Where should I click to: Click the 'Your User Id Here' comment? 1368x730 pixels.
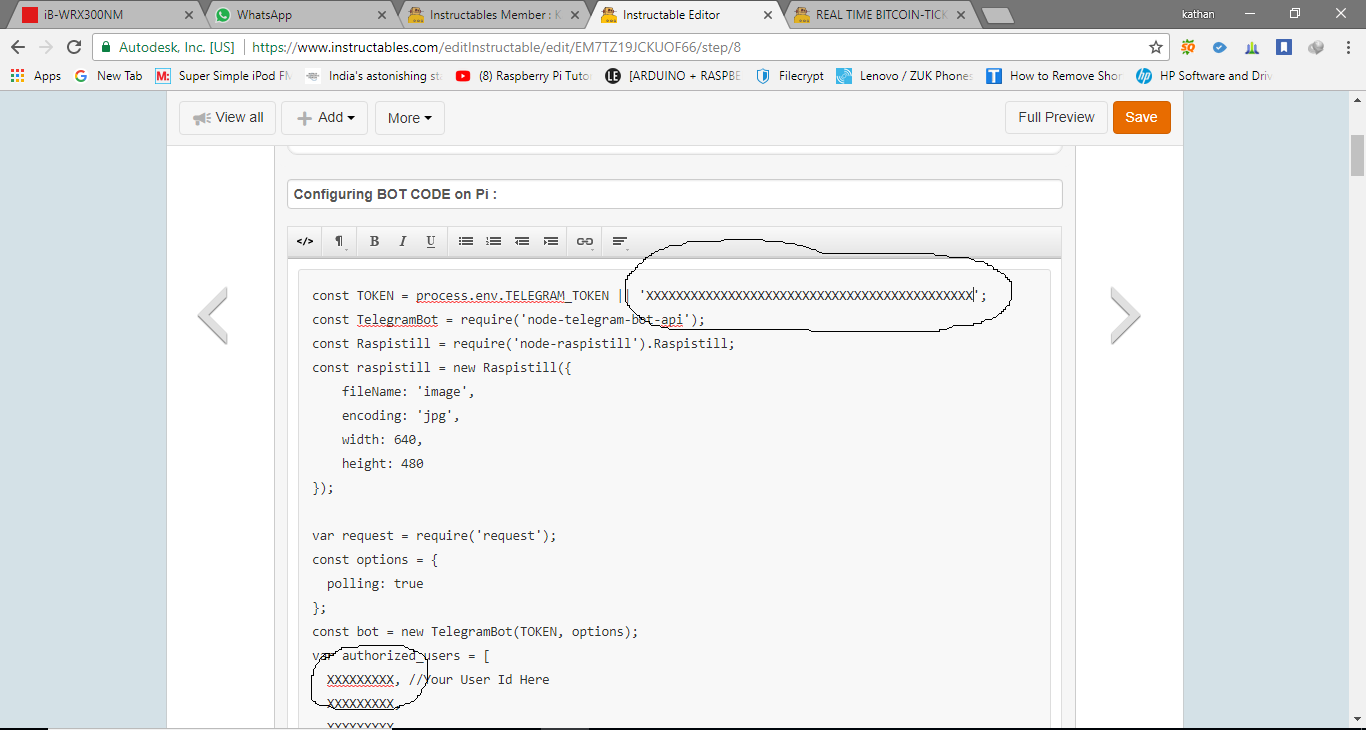tap(479, 680)
